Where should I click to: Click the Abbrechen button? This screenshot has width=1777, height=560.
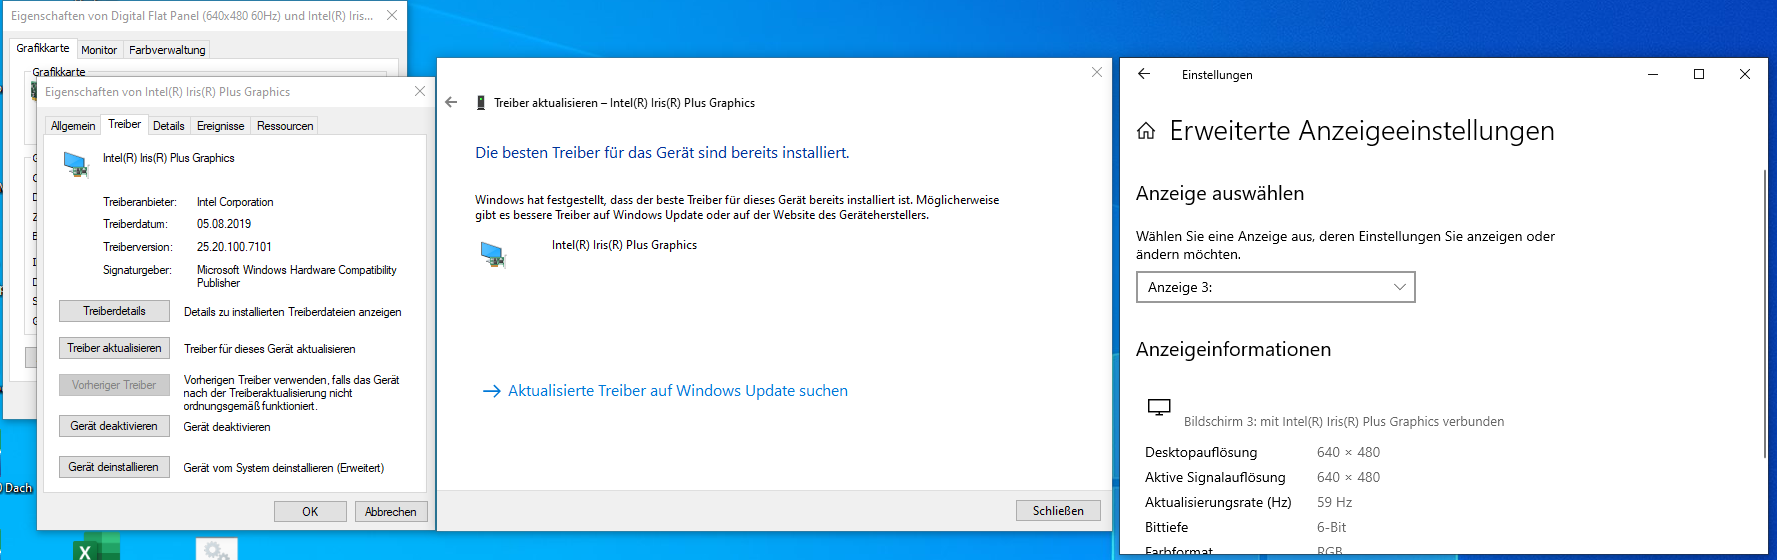point(391,511)
